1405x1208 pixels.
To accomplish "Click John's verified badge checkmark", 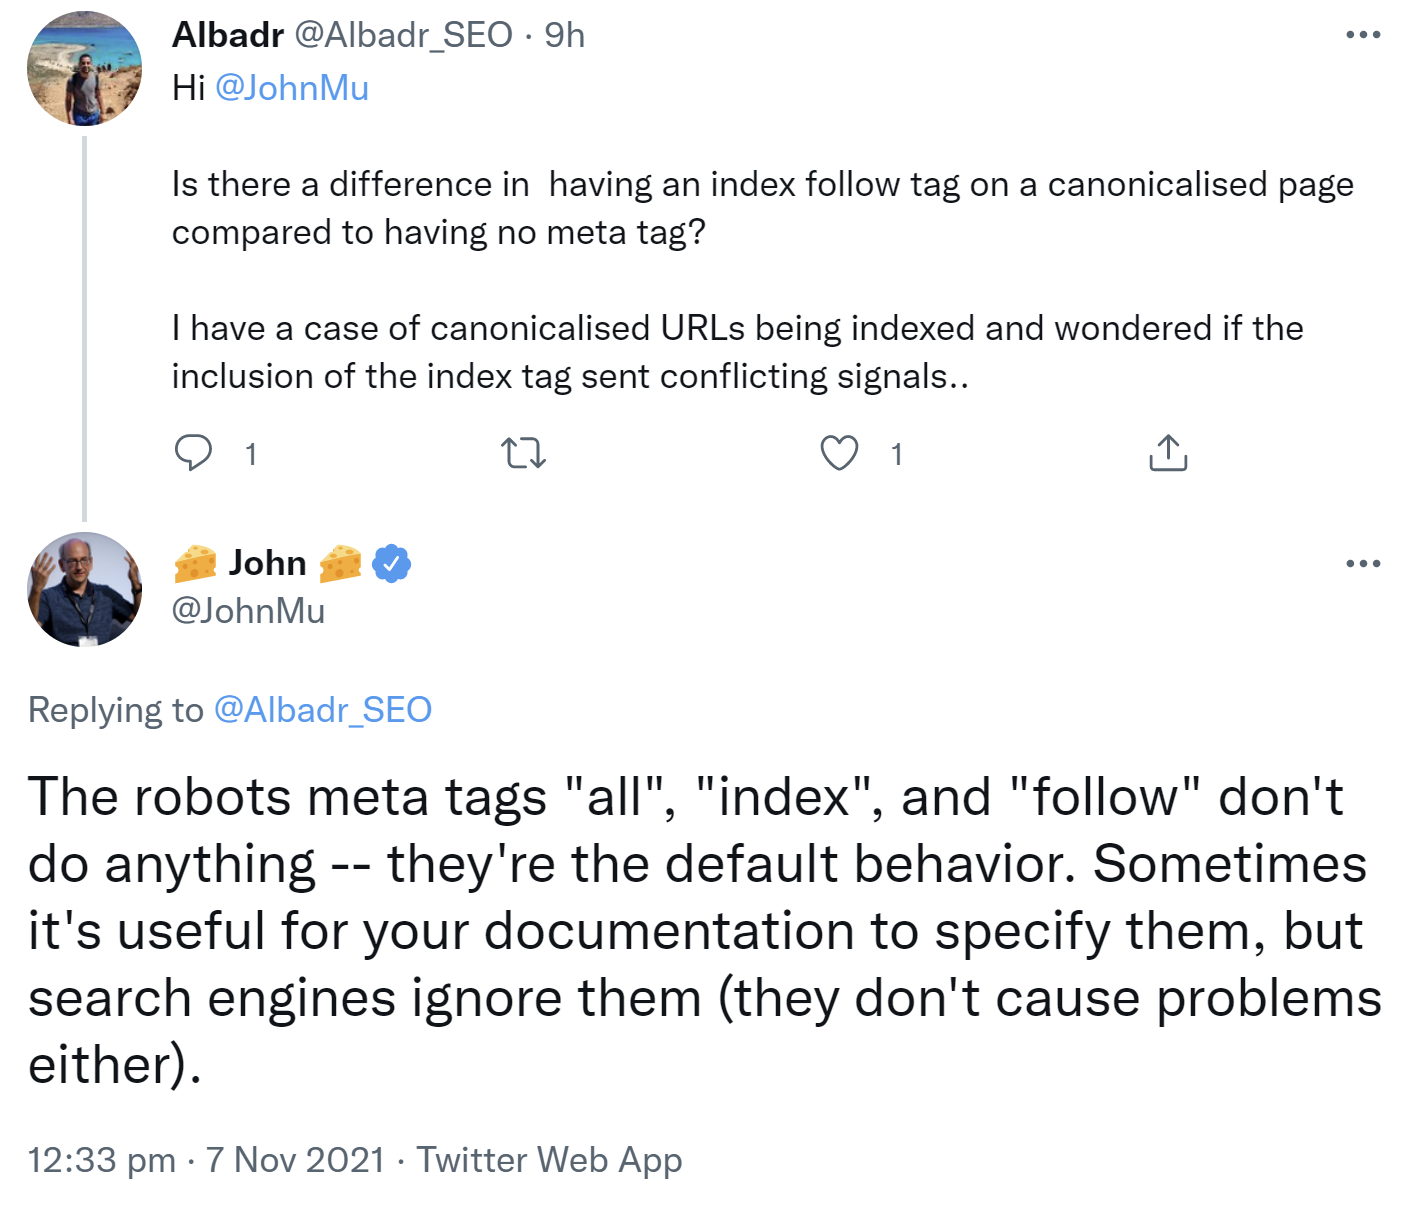I will (x=390, y=563).
